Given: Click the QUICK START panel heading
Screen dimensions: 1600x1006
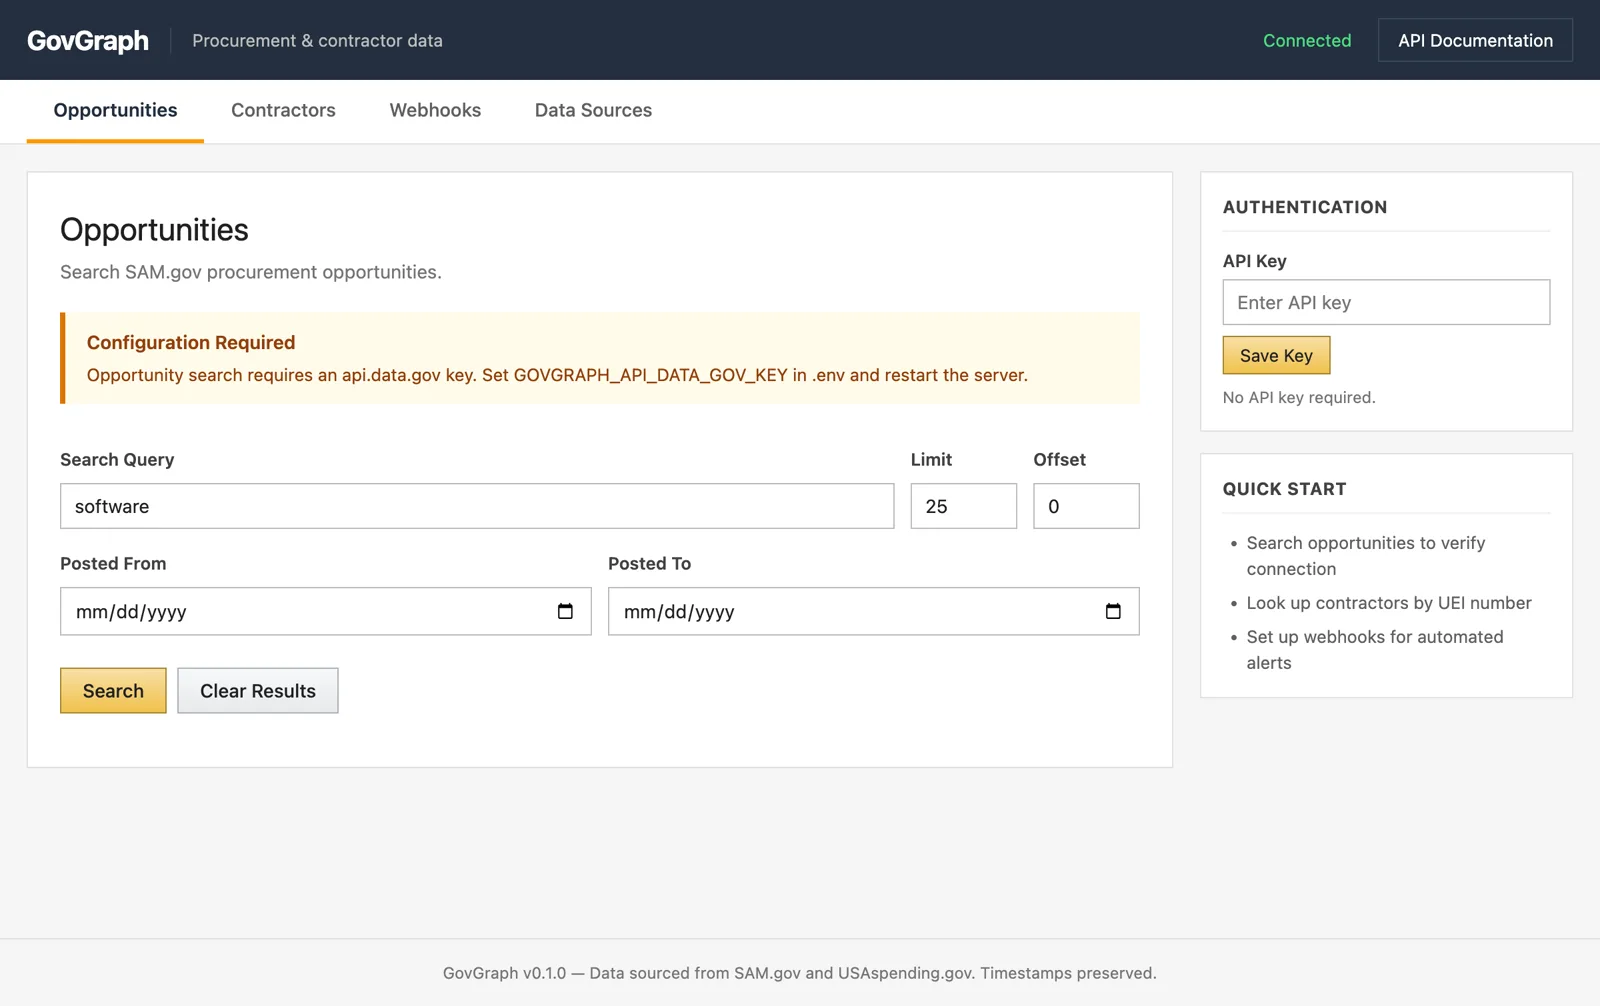Looking at the screenshot, I should coord(1284,489).
